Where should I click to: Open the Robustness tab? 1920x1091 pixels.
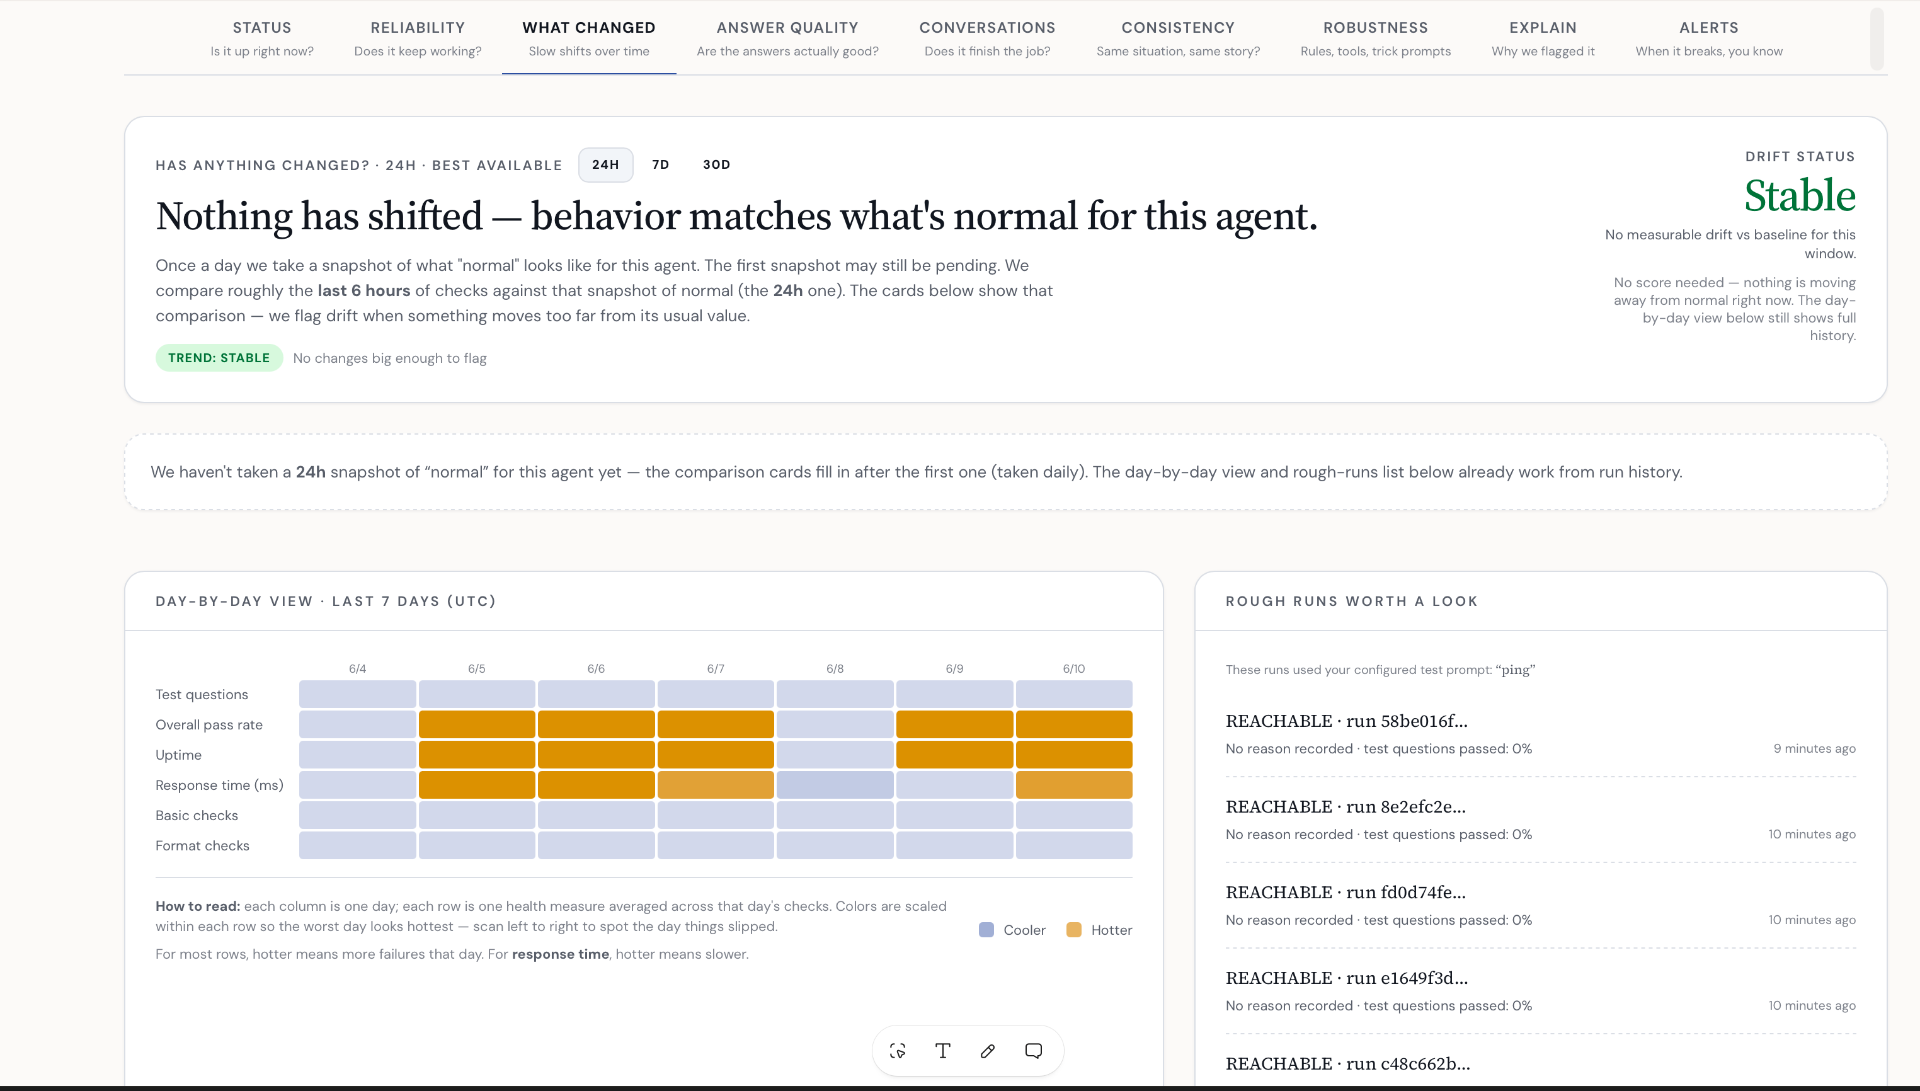point(1375,38)
